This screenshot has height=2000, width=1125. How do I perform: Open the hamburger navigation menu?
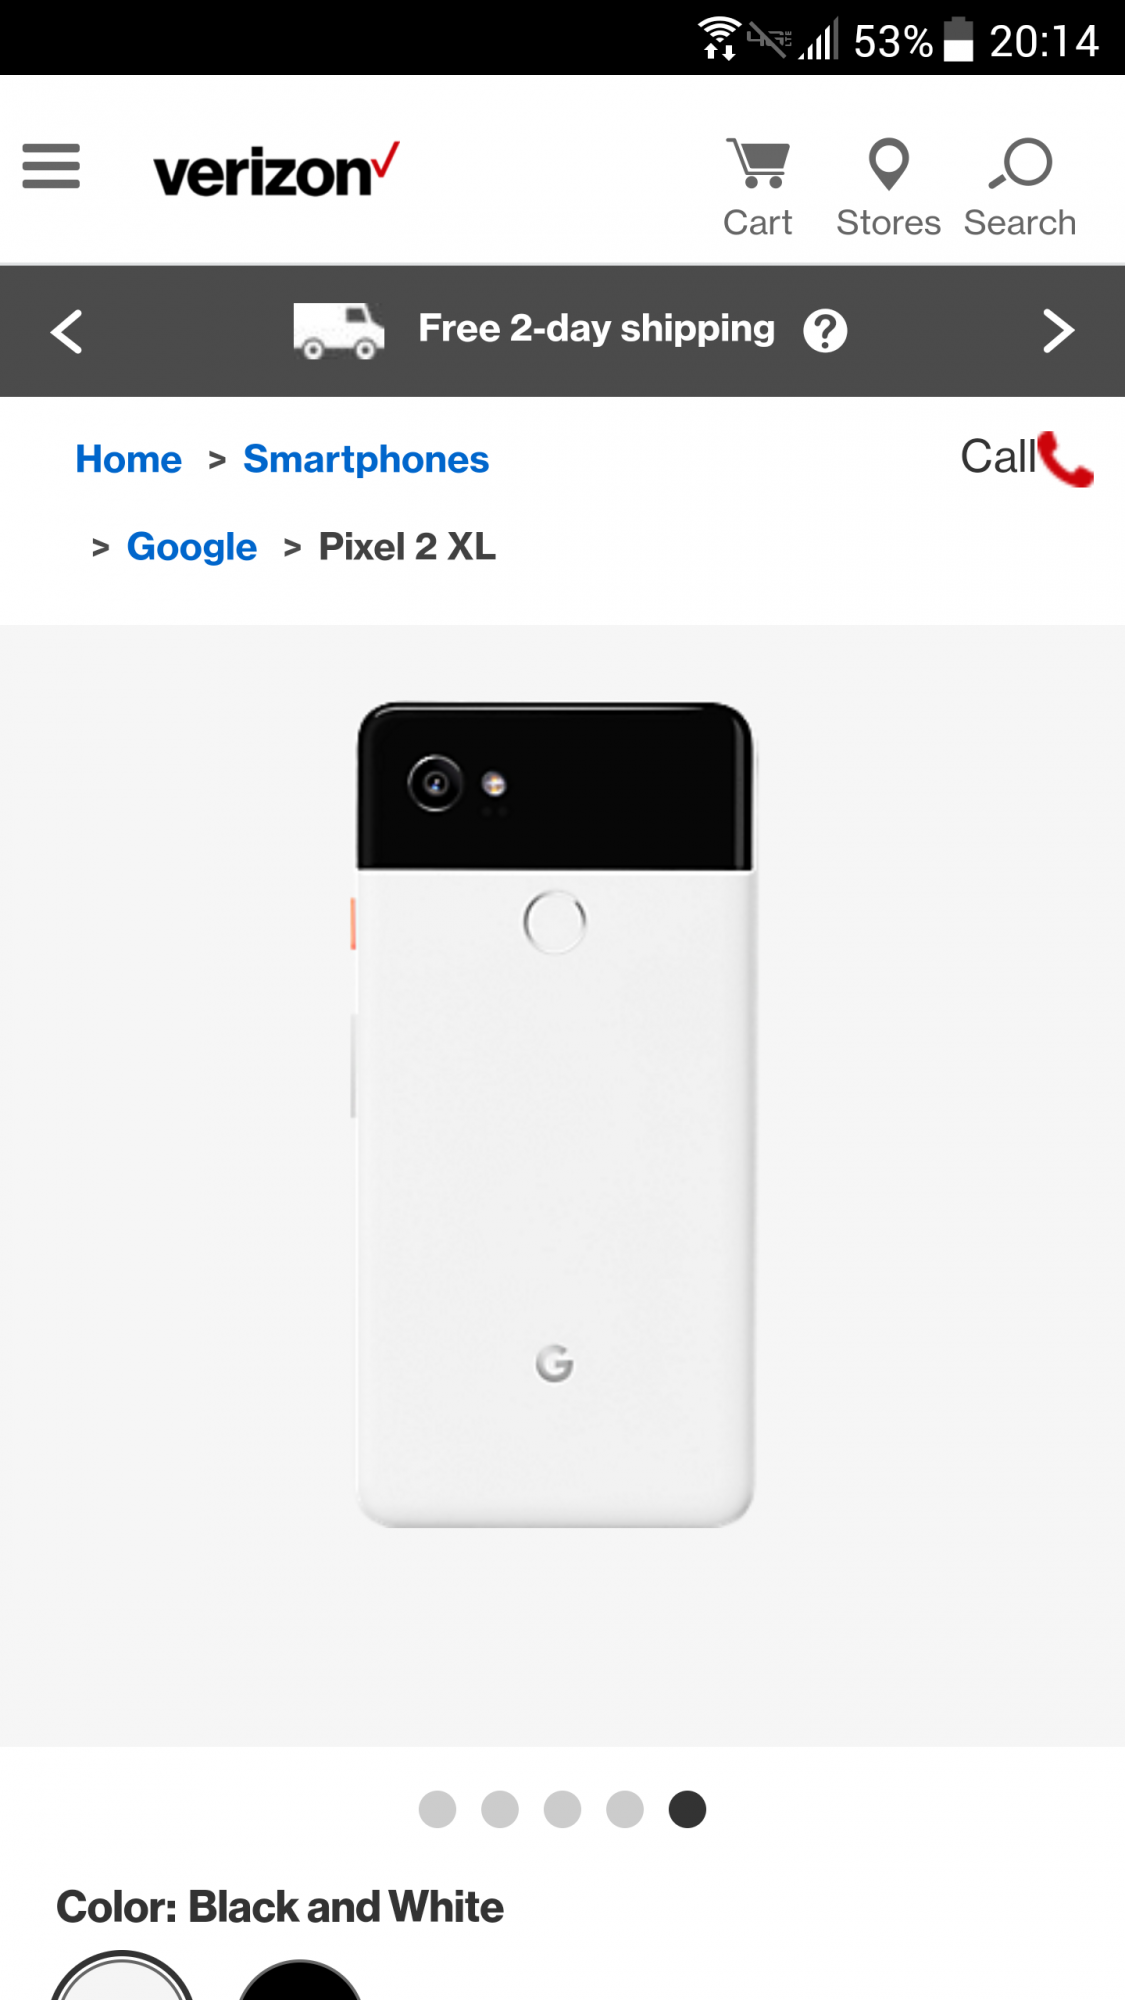(x=51, y=166)
